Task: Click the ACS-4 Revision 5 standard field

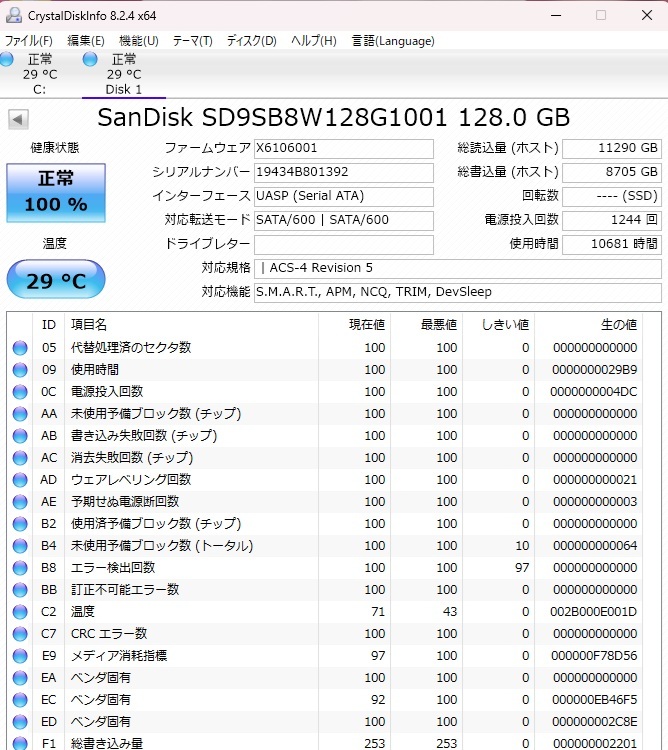Action: (458, 268)
